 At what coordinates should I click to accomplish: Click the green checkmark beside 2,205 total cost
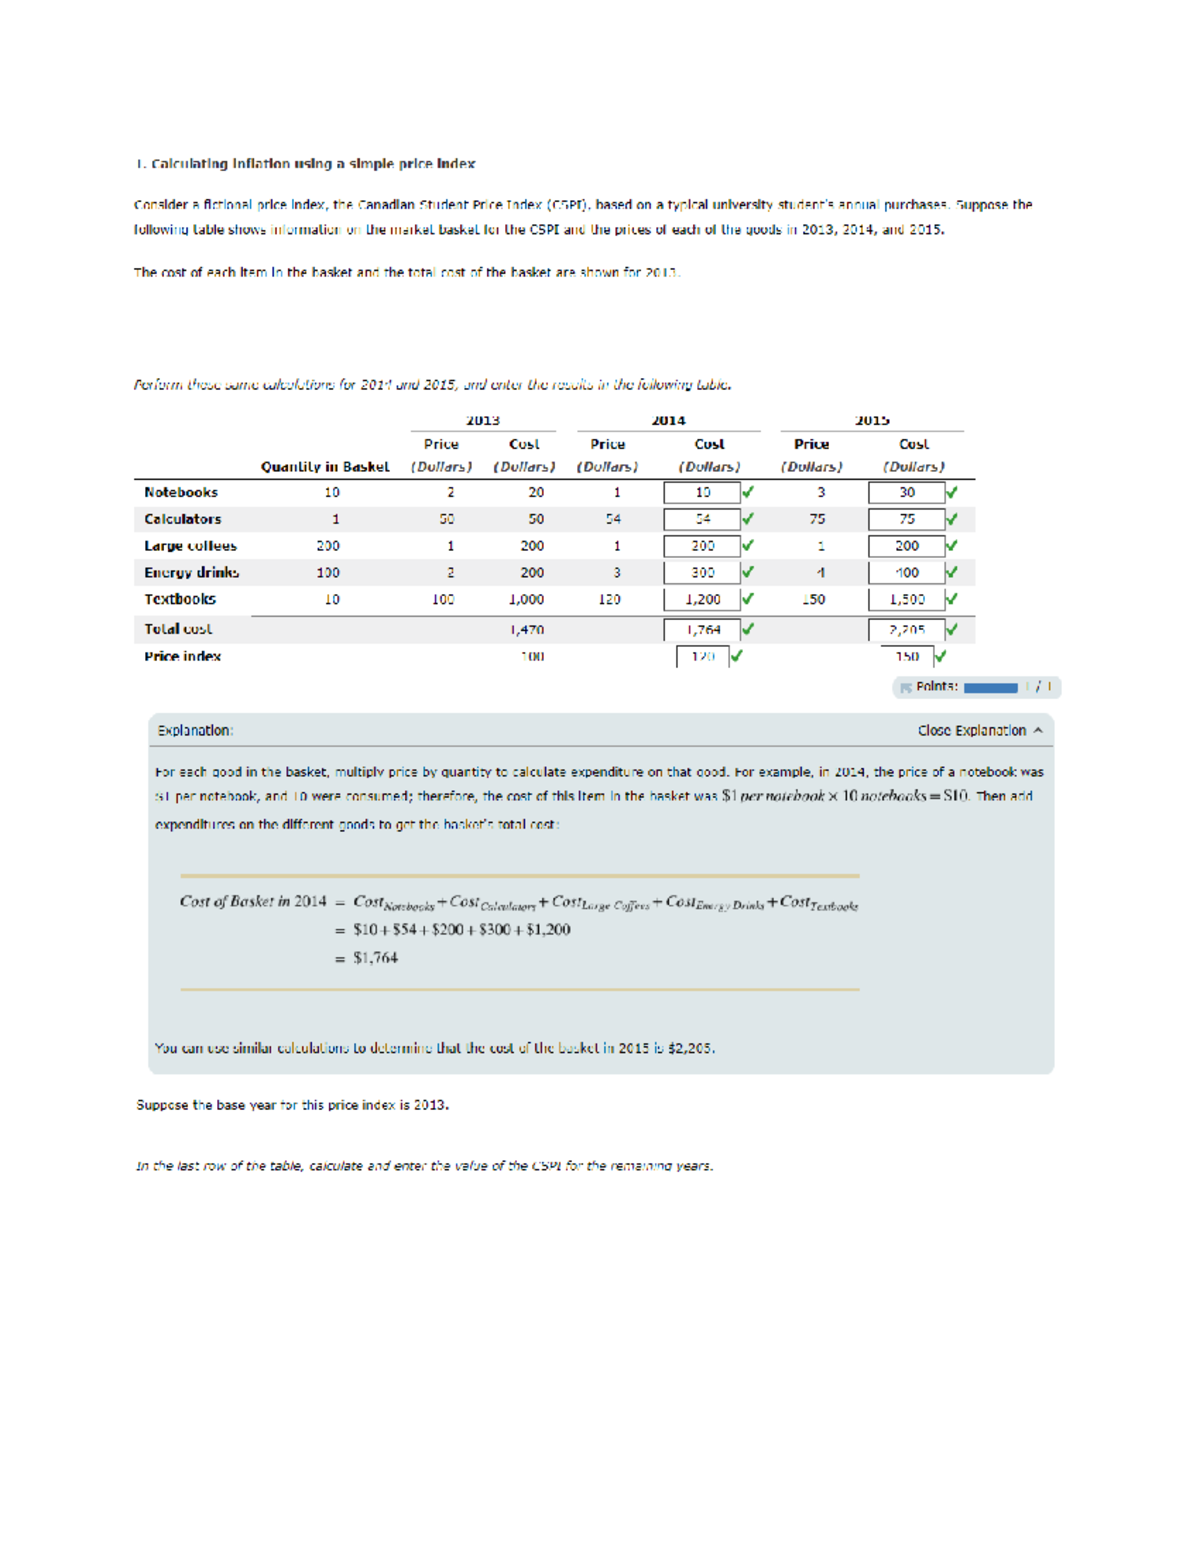(x=952, y=629)
